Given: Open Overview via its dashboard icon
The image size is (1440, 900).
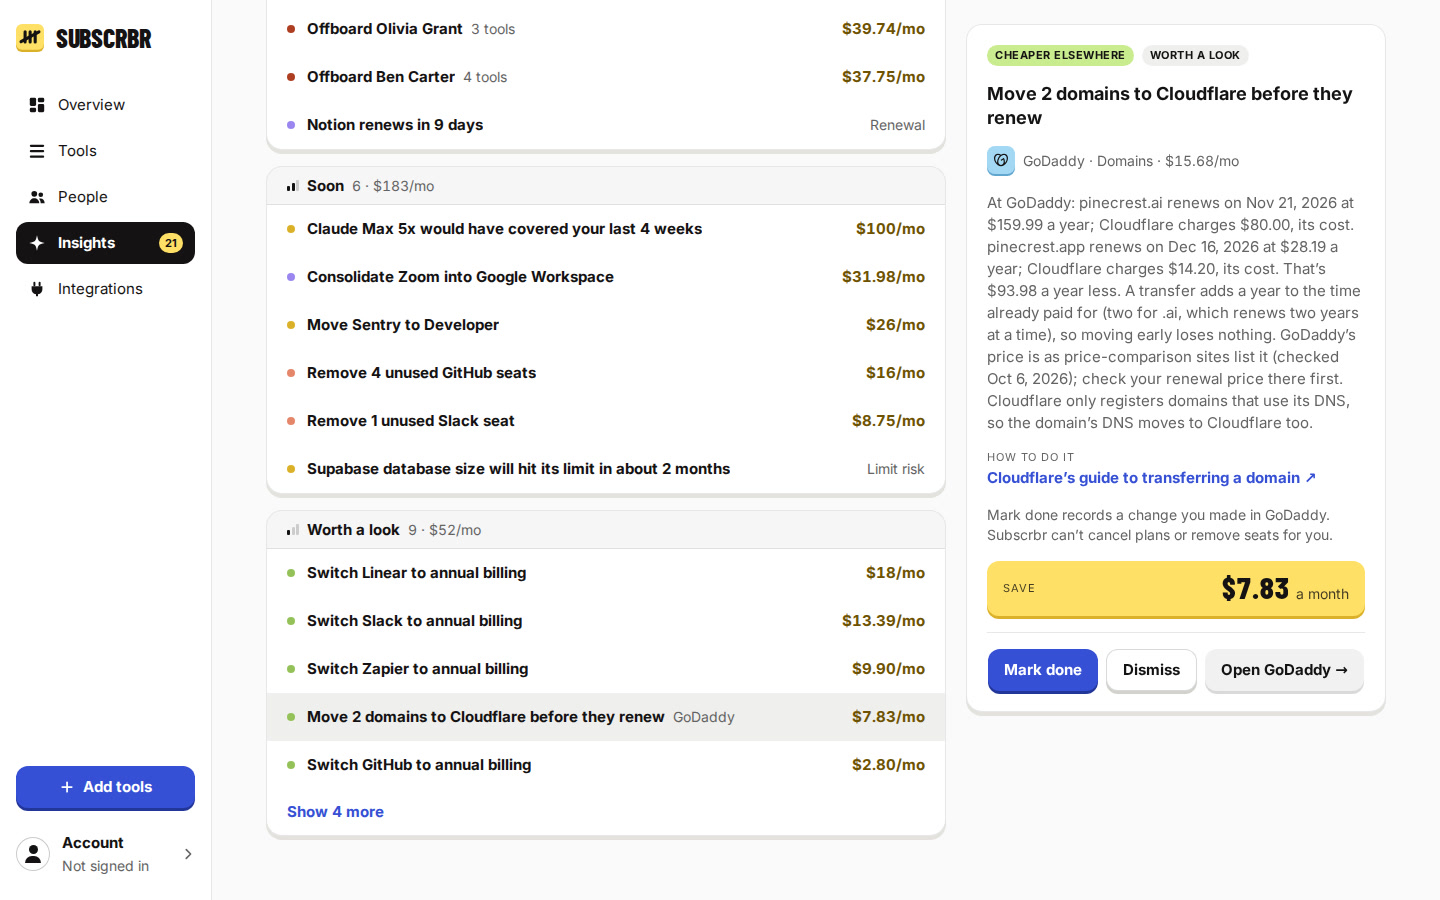Looking at the screenshot, I should [37, 105].
